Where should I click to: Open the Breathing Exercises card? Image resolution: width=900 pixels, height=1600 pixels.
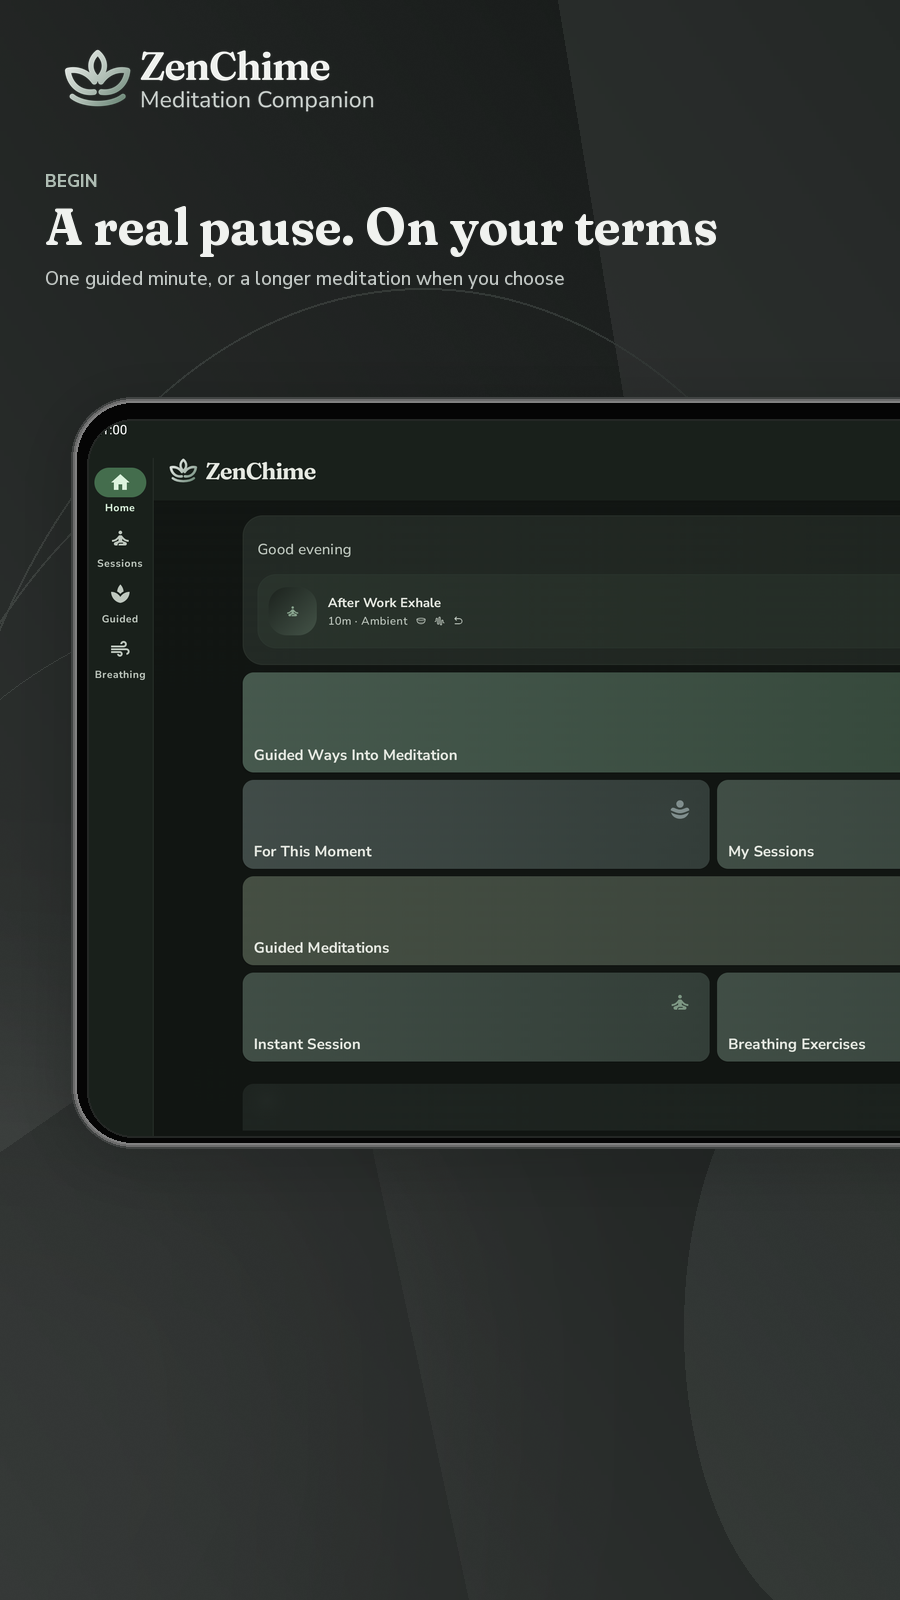pyautogui.click(x=808, y=1017)
